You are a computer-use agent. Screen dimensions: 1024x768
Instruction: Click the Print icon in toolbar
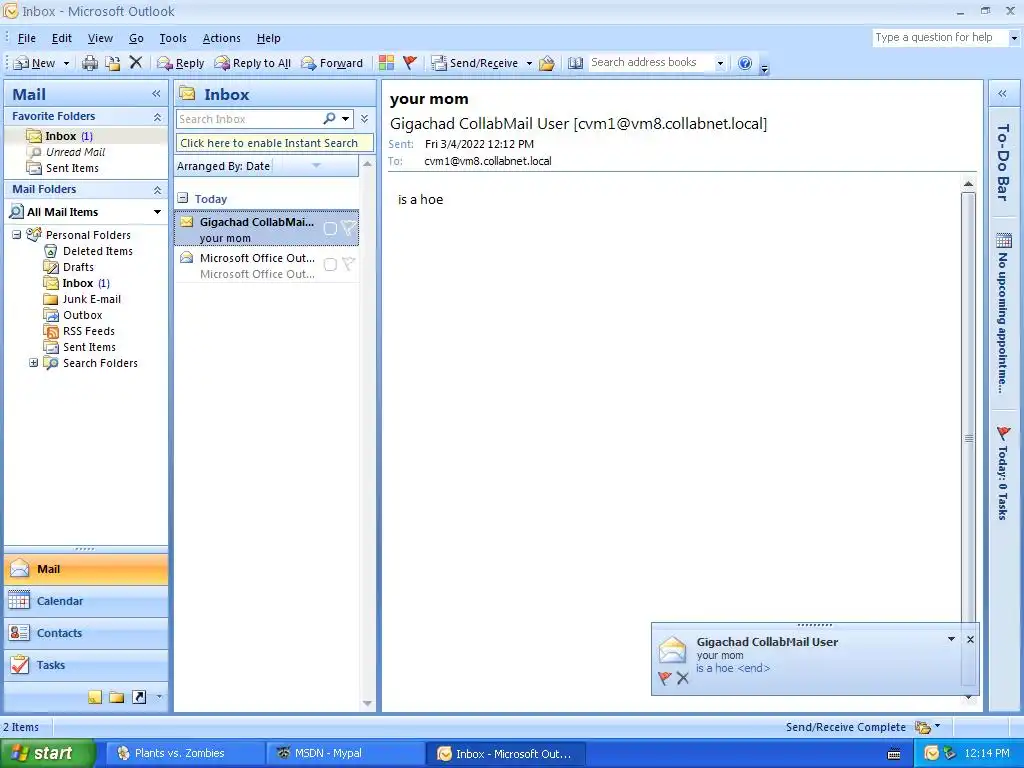pos(90,63)
